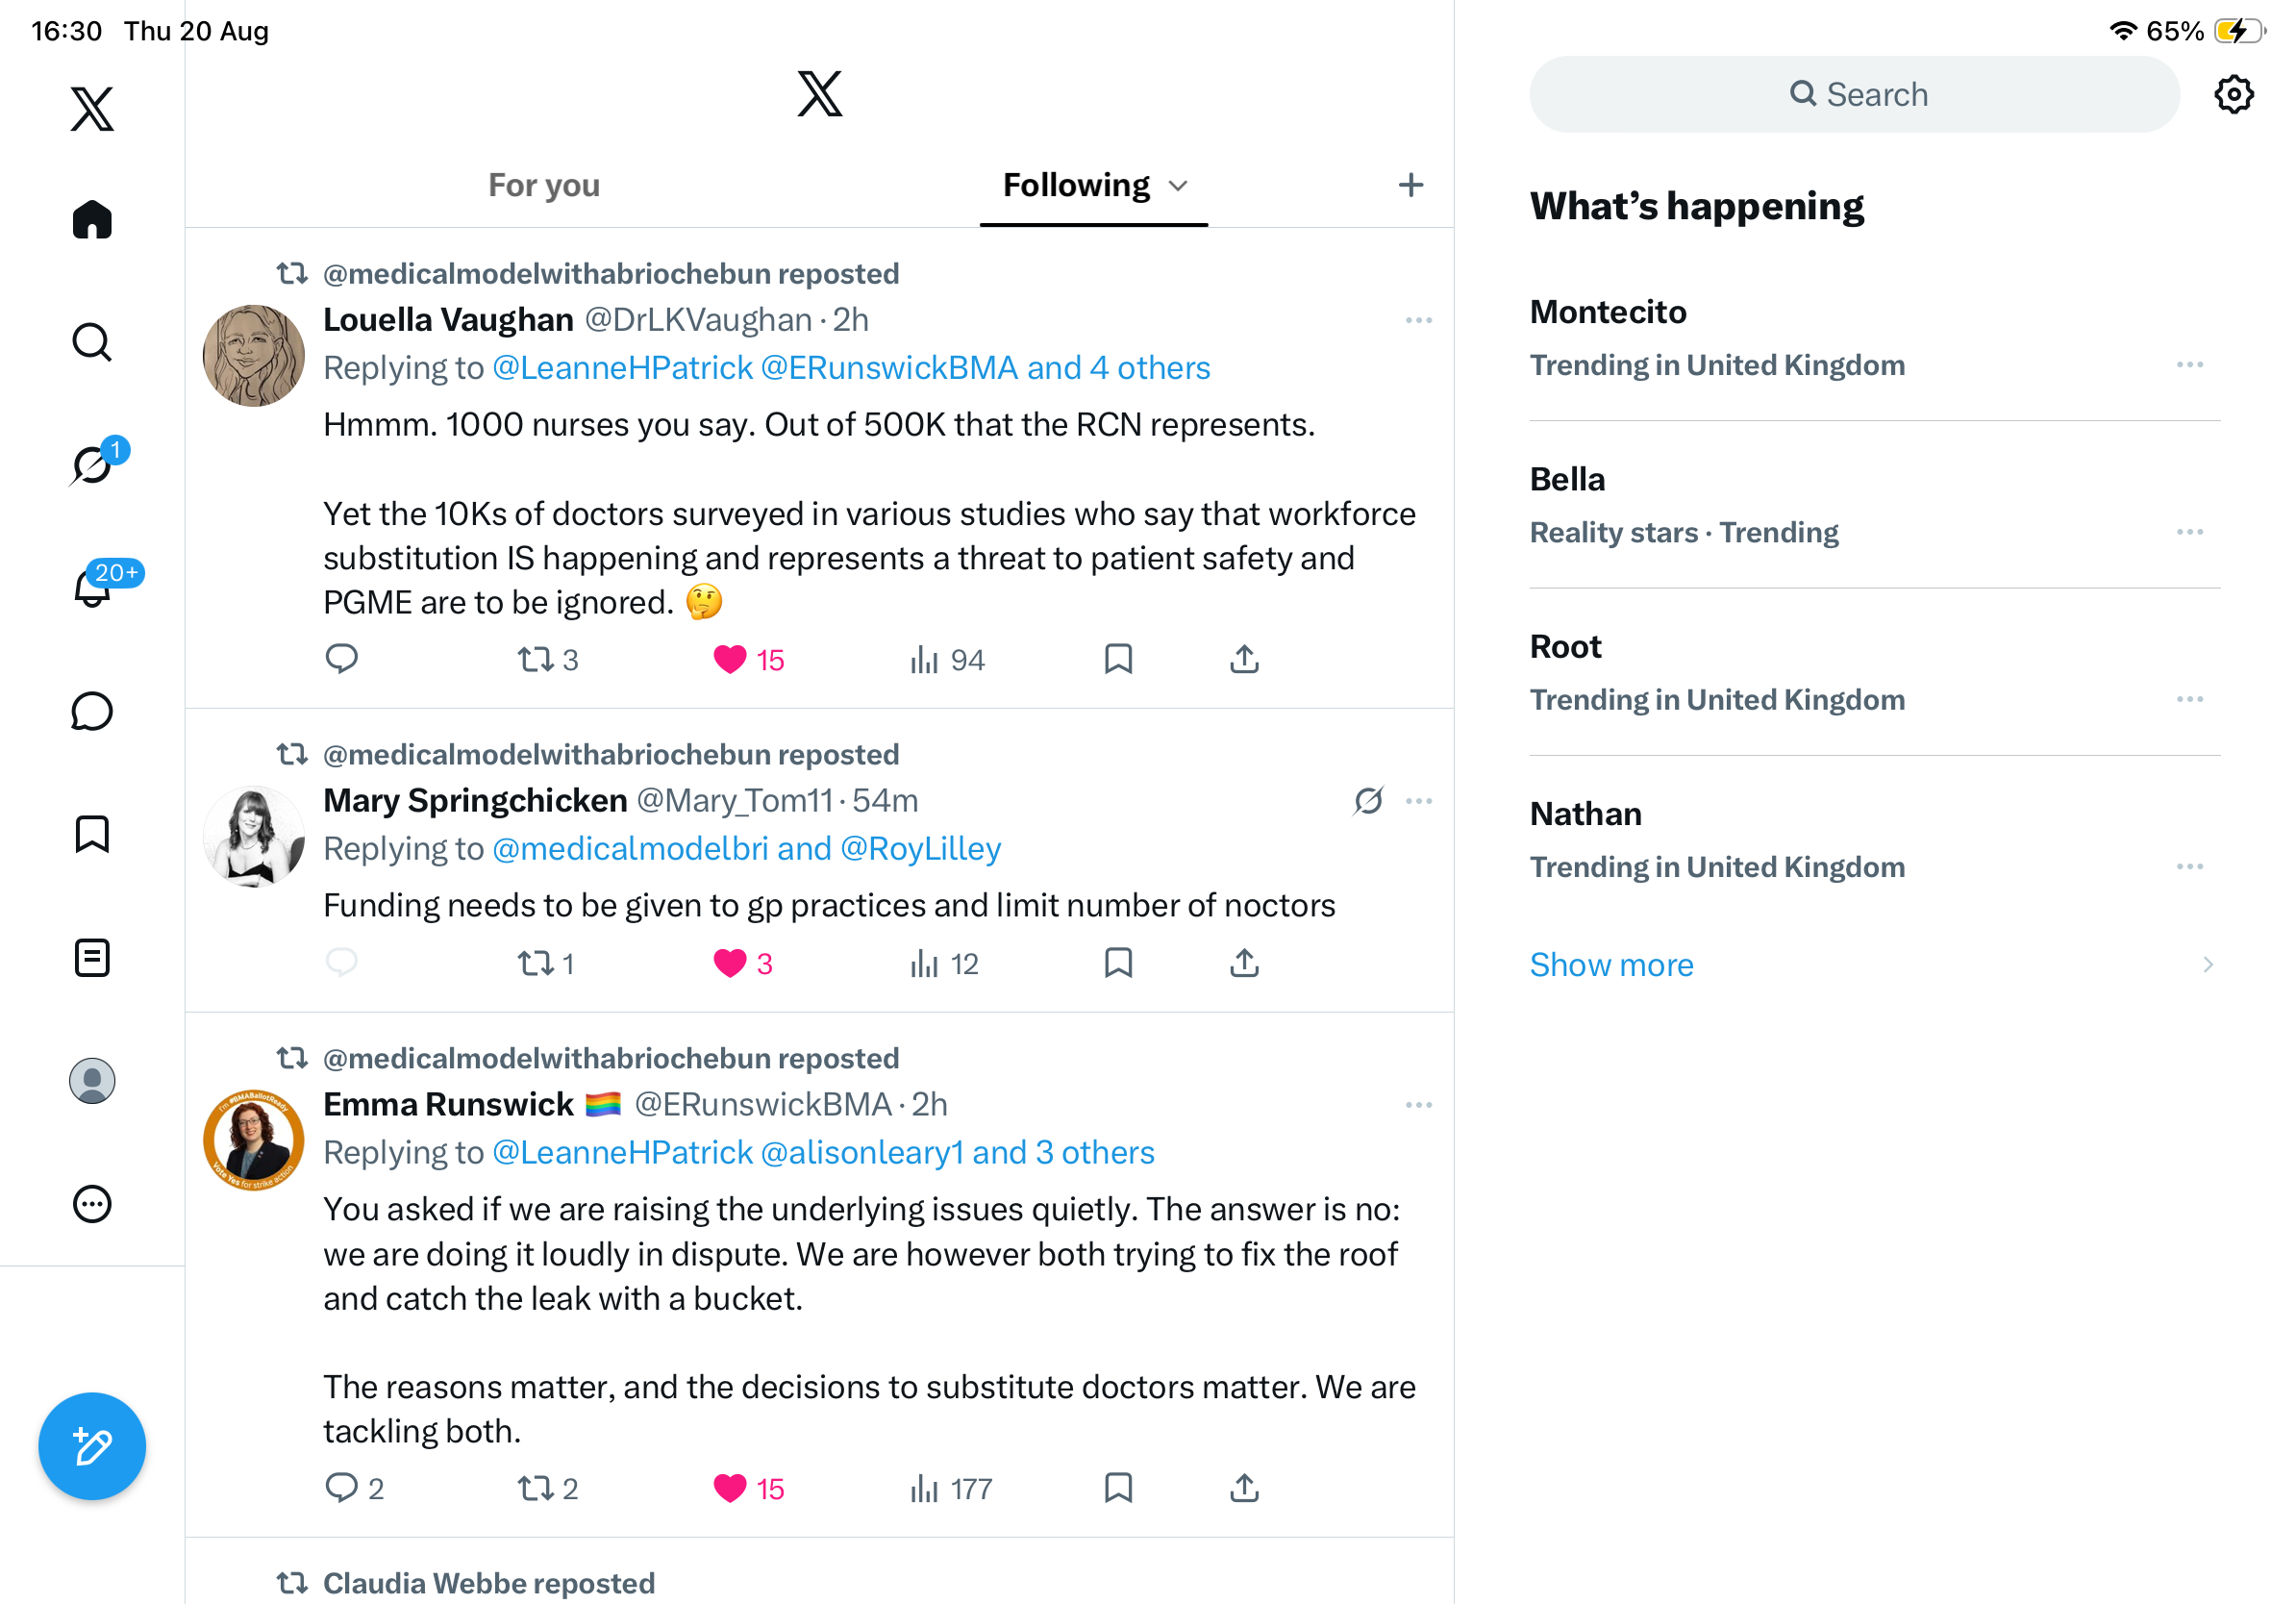Open Bookmarks in the left sidebar

coord(92,834)
